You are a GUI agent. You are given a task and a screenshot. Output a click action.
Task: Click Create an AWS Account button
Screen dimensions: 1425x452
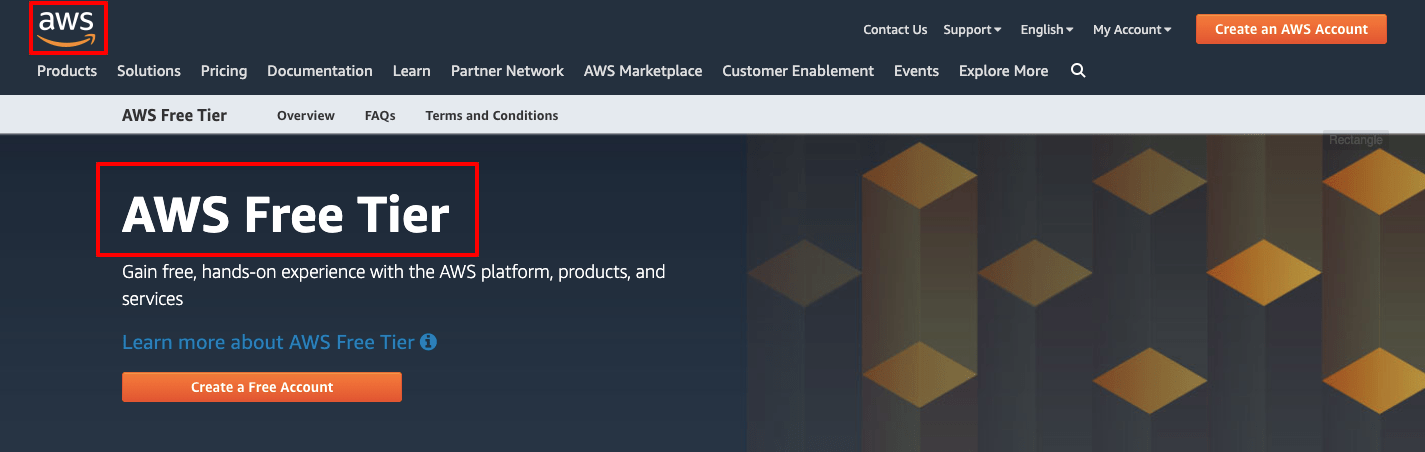[1291, 29]
